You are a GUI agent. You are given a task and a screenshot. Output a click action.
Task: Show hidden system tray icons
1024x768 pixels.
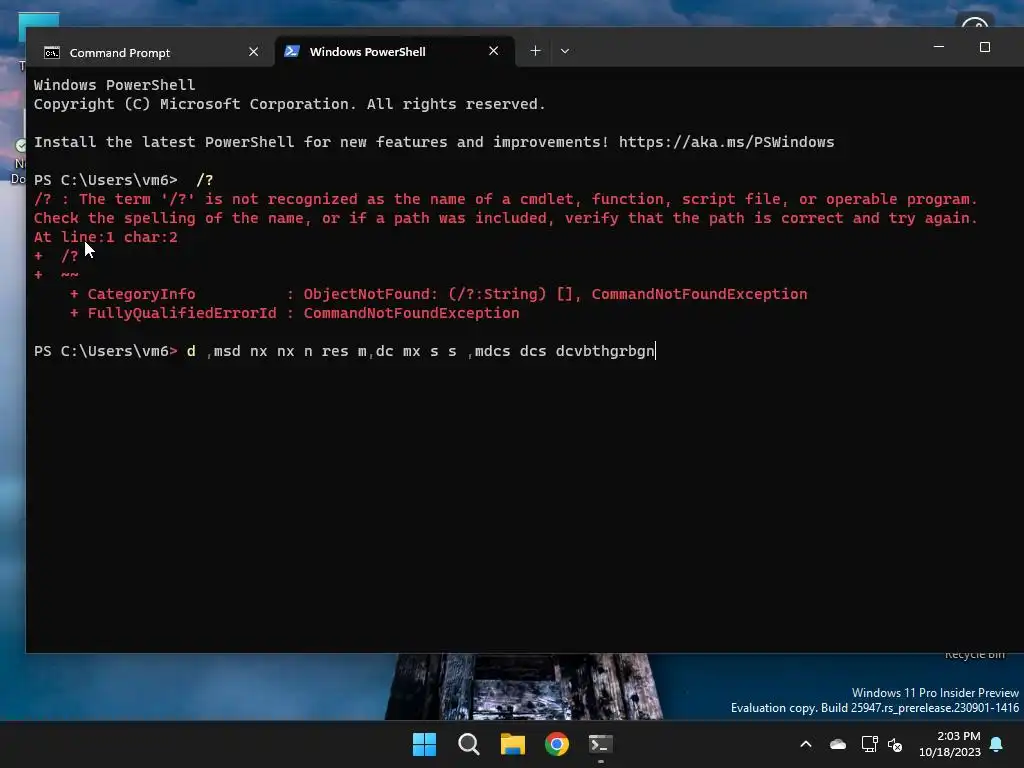coord(806,744)
